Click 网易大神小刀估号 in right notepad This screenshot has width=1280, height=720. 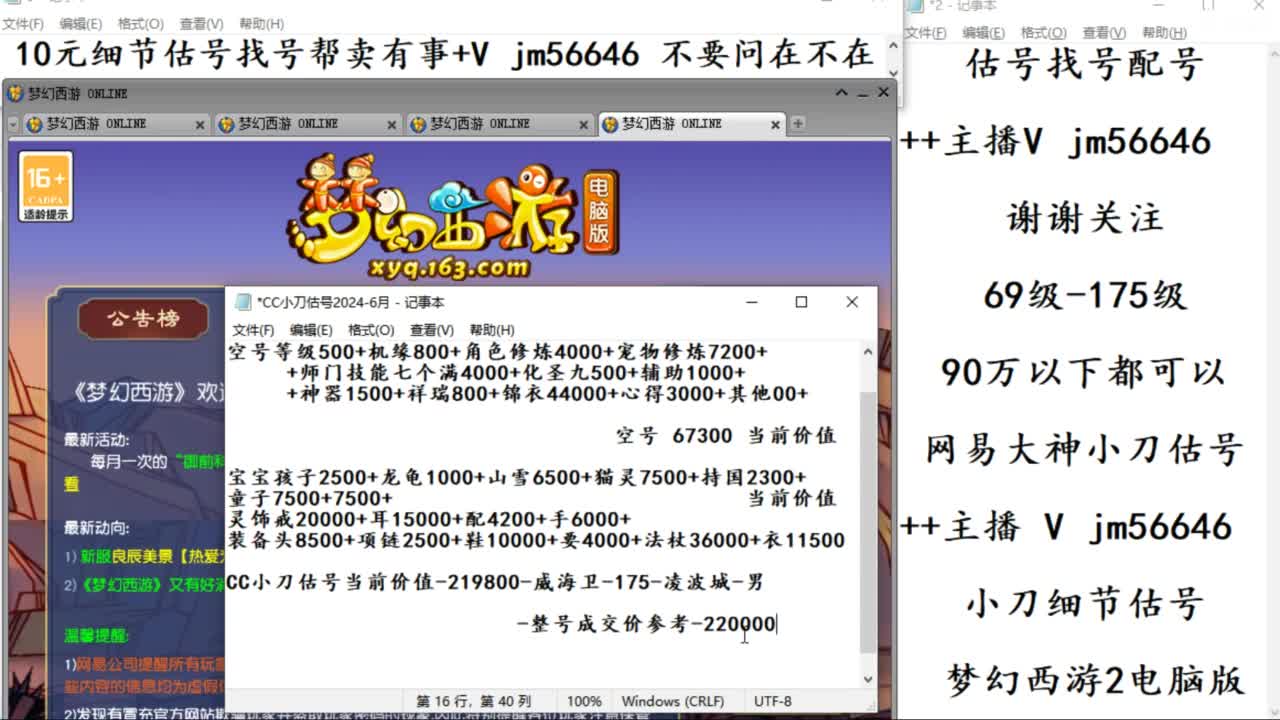click(1085, 449)
